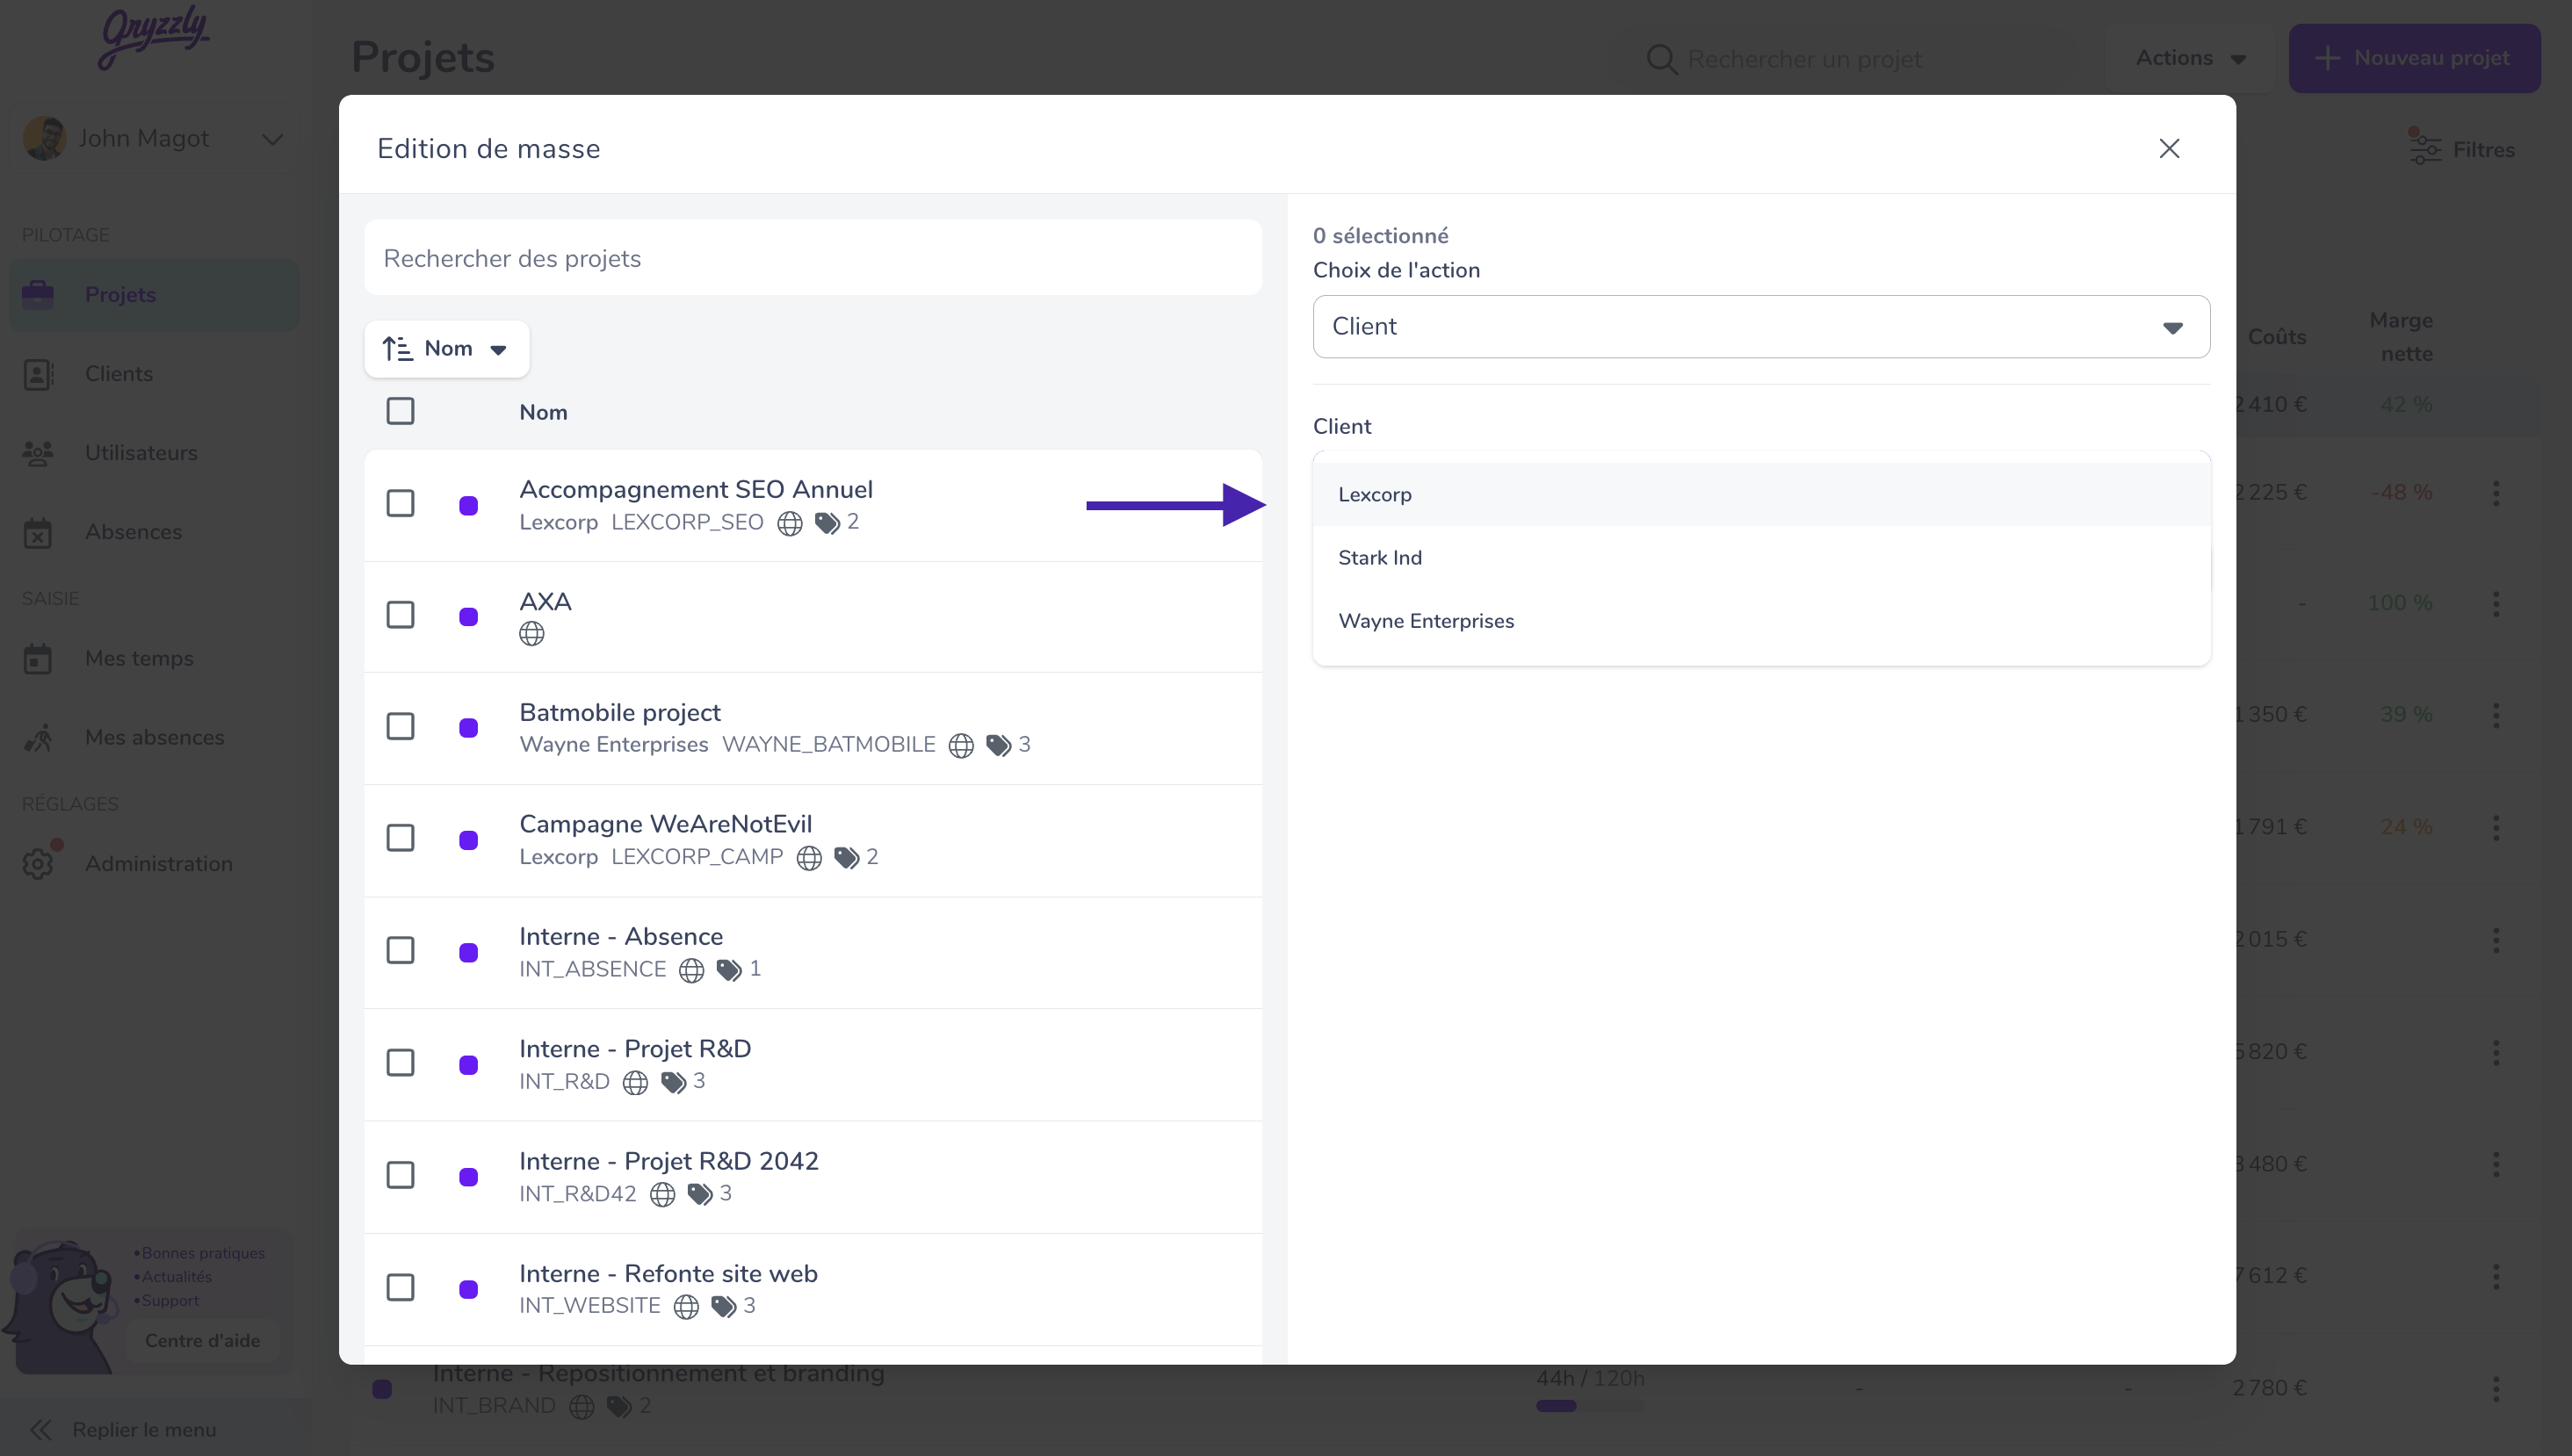
Task: Click the tags icon on Campagne WeAreNotEvil
Action: (x=846, y=858)
